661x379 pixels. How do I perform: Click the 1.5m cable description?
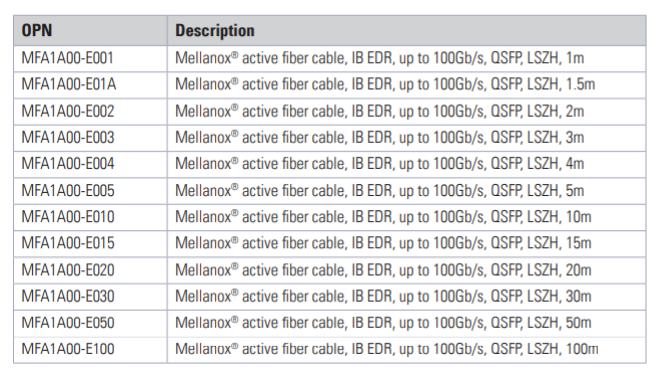tap(406, 85)
